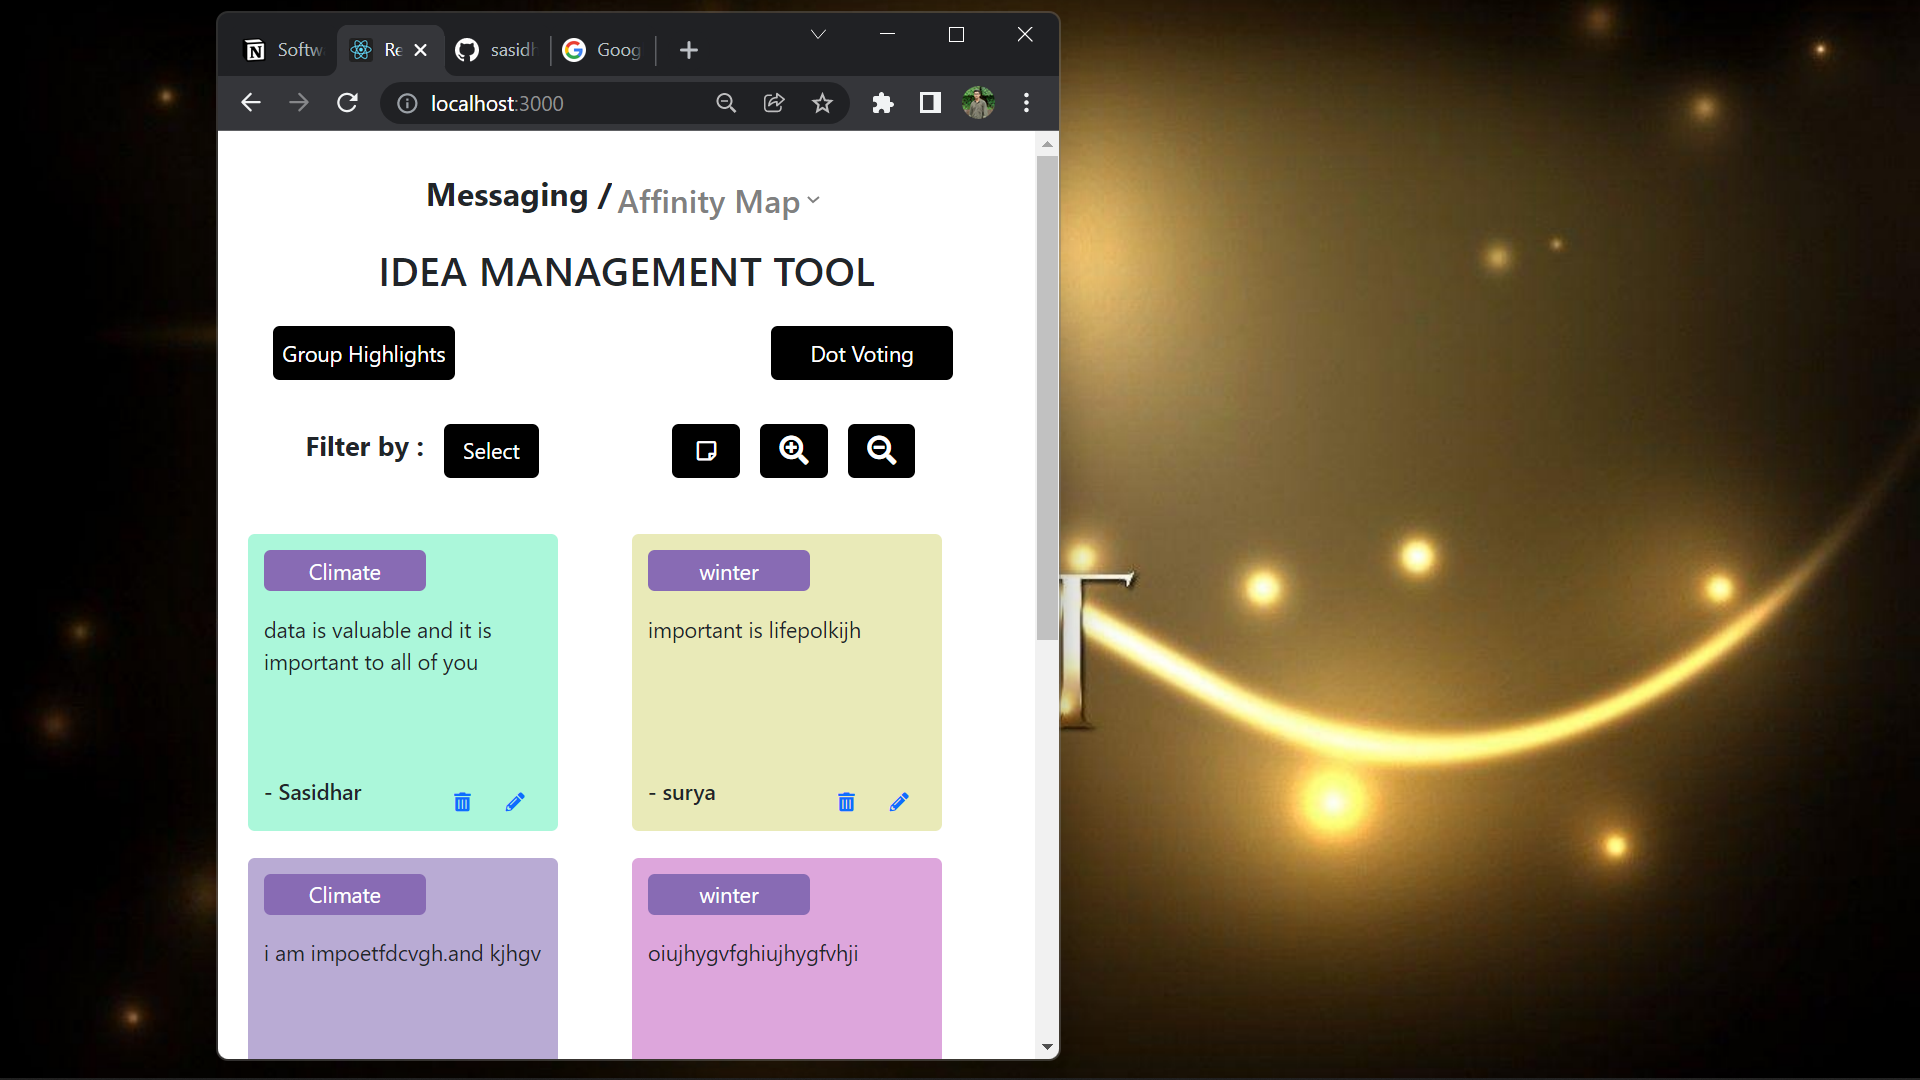1920x1080 pixels.
Task: Close the active React tab
Action: tap(421, 50)
